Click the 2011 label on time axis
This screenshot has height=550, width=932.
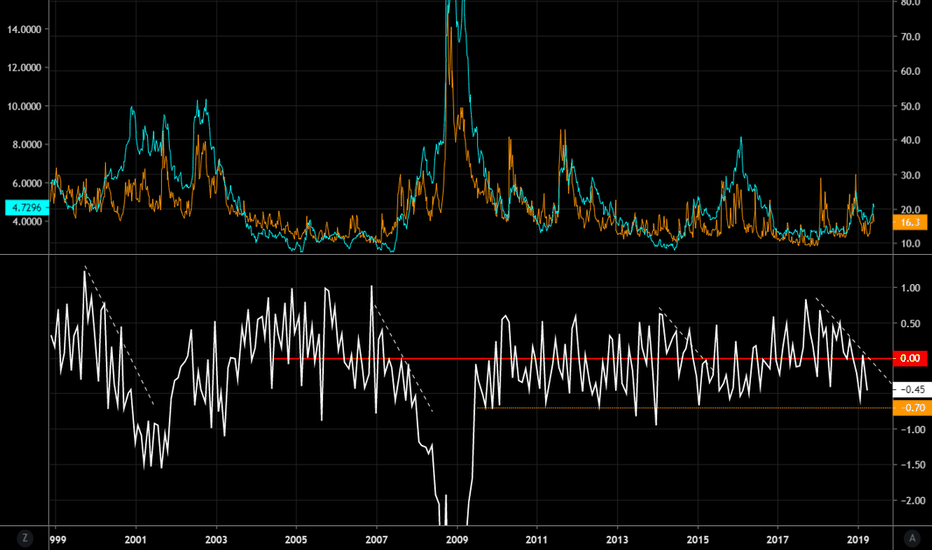tap(537, 540)
